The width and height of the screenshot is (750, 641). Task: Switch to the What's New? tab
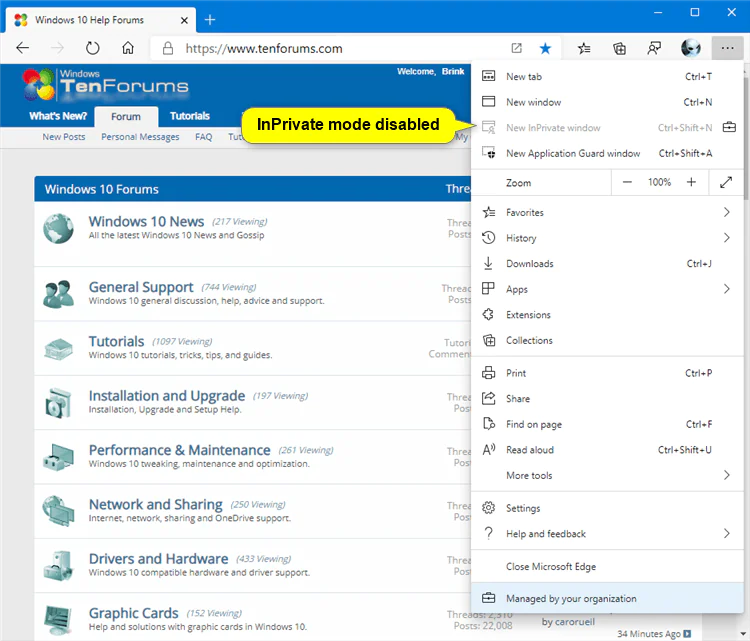58,116
